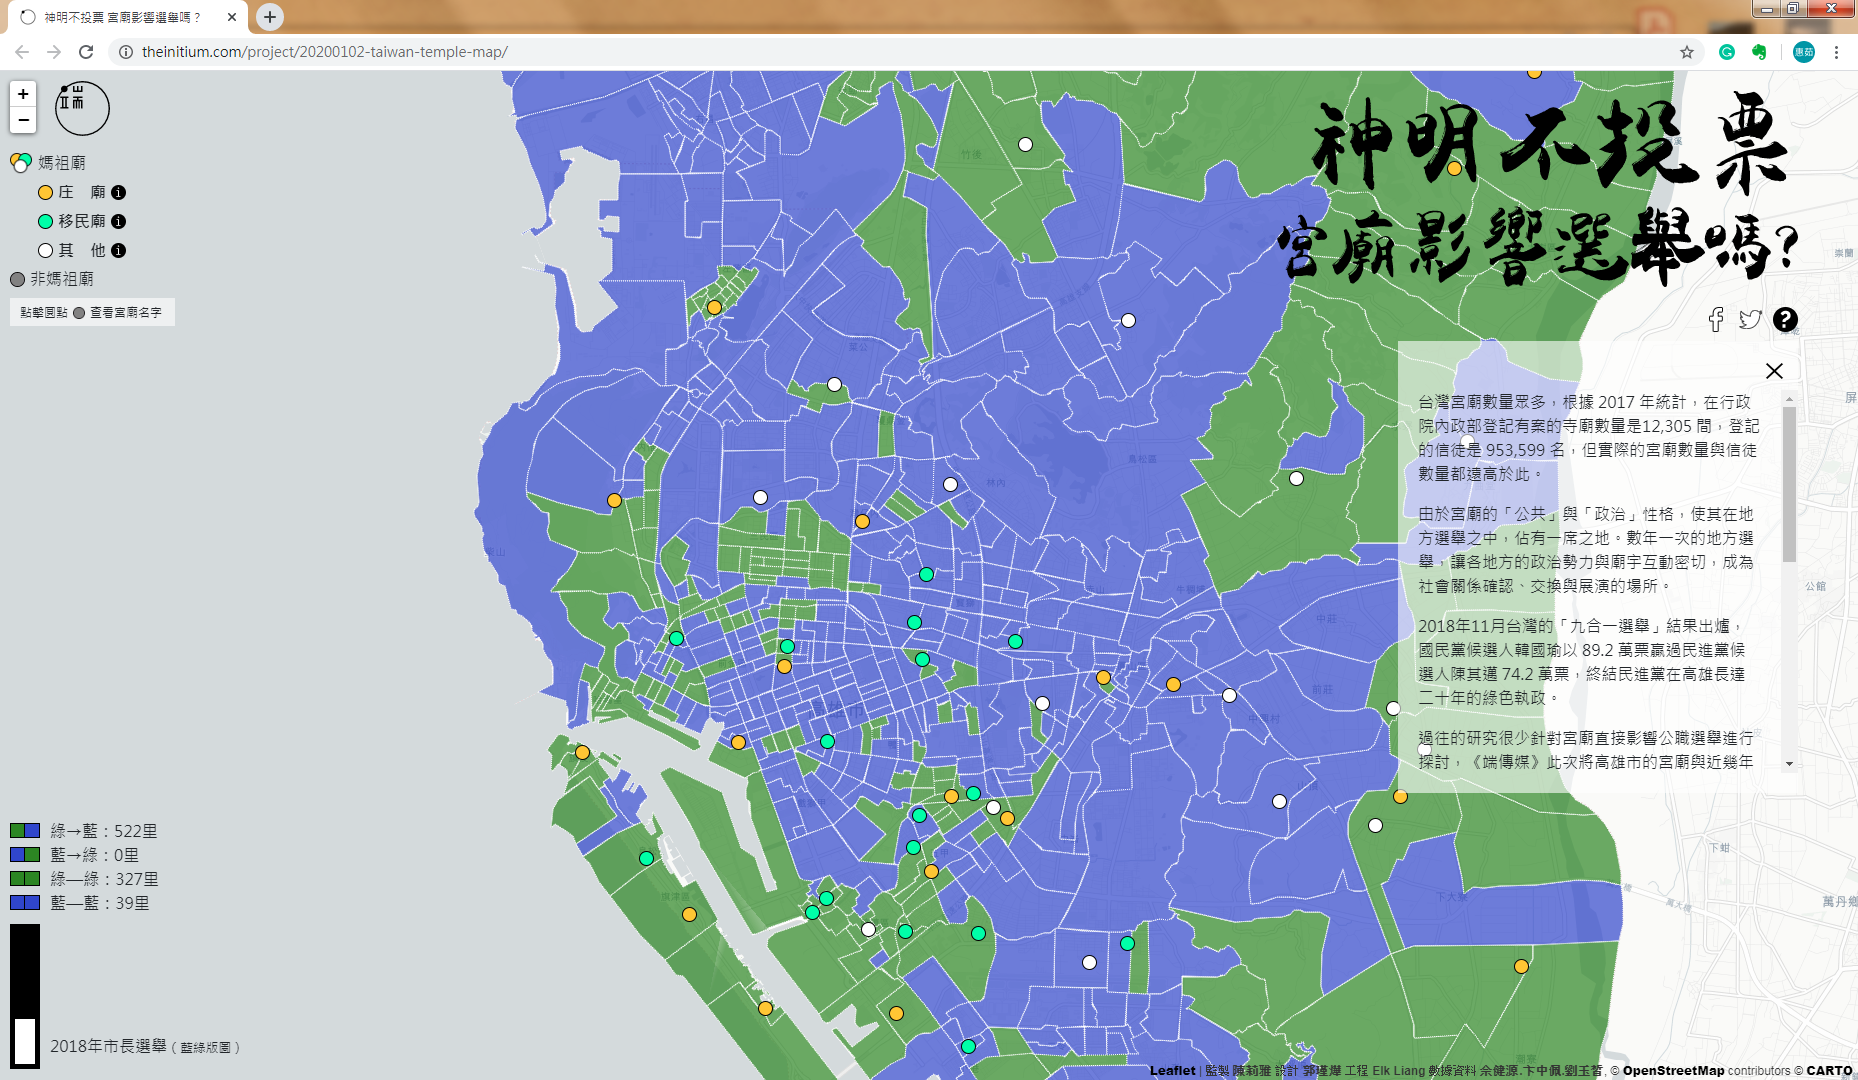Click the 綠→藍 green-blue legend swatch
Viewport: 1858px width, 1080px height.
[25, 831]
